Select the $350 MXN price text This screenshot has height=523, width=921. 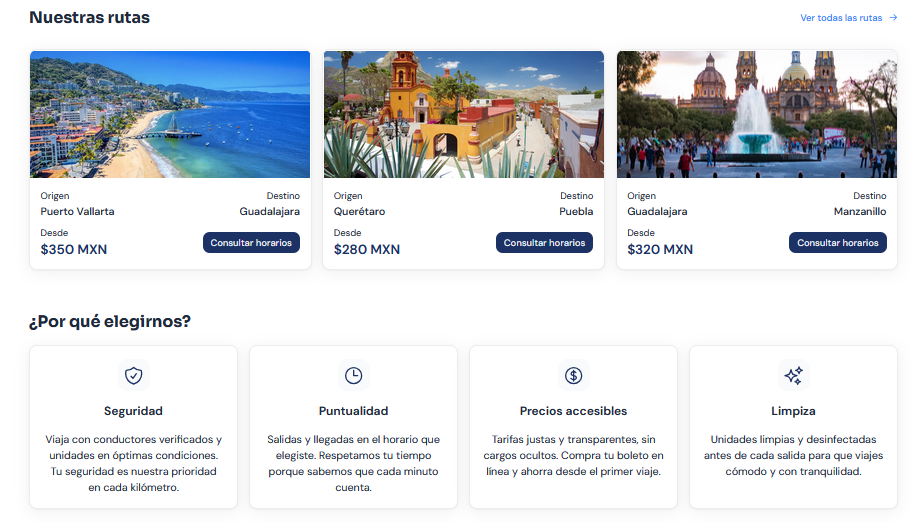tap(74, 250)
